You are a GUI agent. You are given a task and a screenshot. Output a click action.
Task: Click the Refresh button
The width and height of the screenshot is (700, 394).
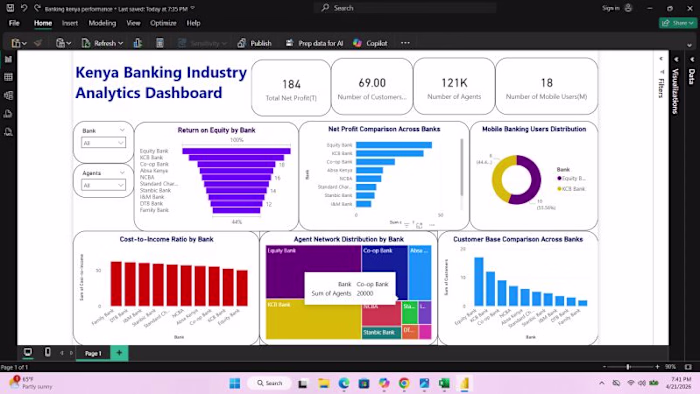[100, 43]
